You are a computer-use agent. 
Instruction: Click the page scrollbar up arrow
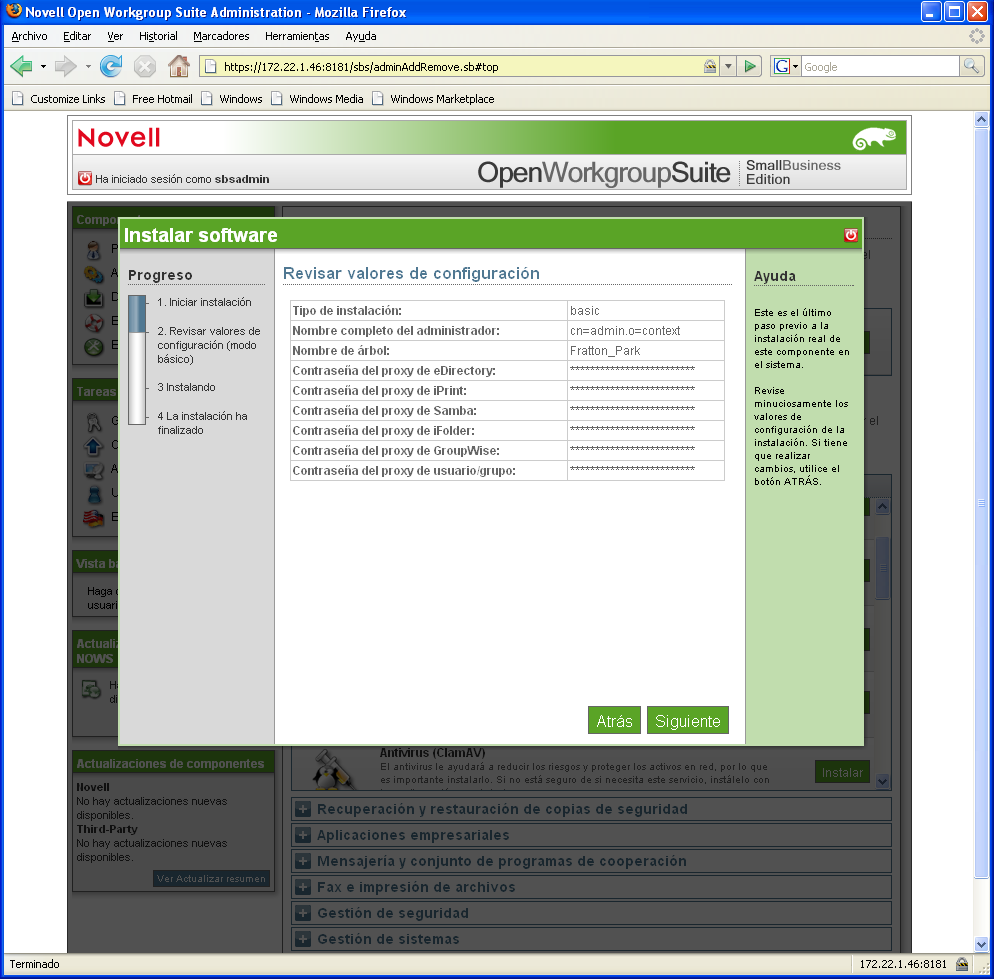coord(981,119)
